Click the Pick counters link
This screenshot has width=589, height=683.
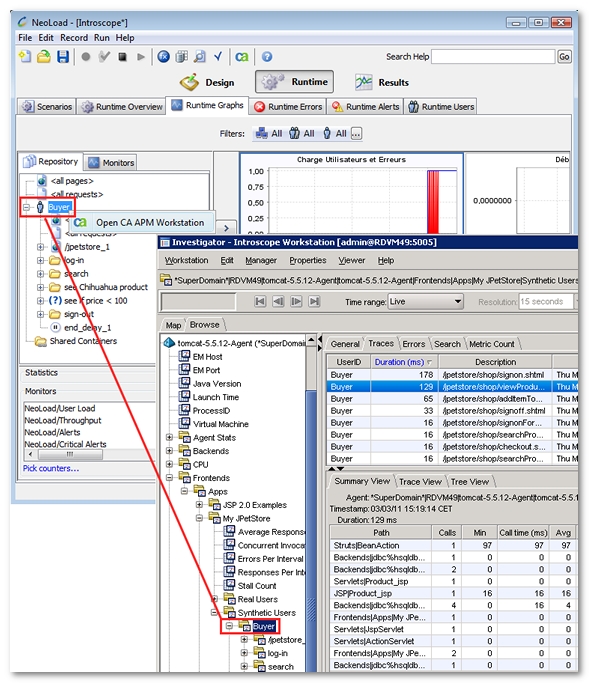tap(51, 468)
